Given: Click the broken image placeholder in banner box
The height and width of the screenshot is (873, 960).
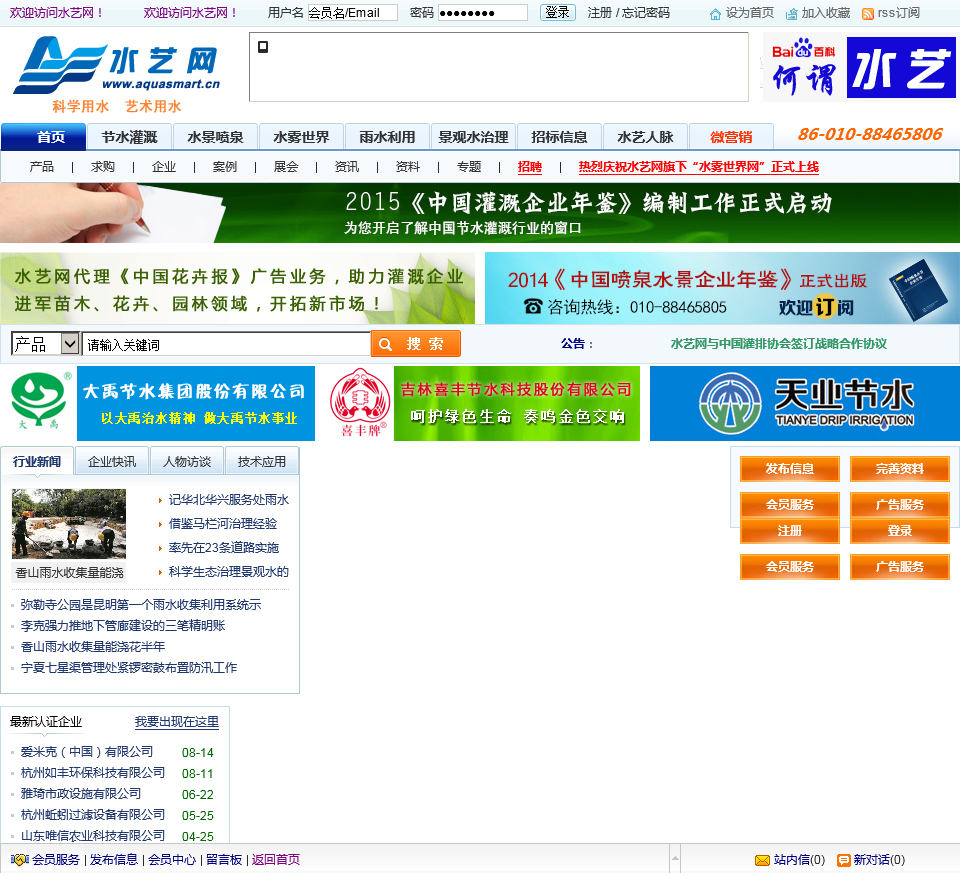Looking at the screenshot, I should [263, 47].
